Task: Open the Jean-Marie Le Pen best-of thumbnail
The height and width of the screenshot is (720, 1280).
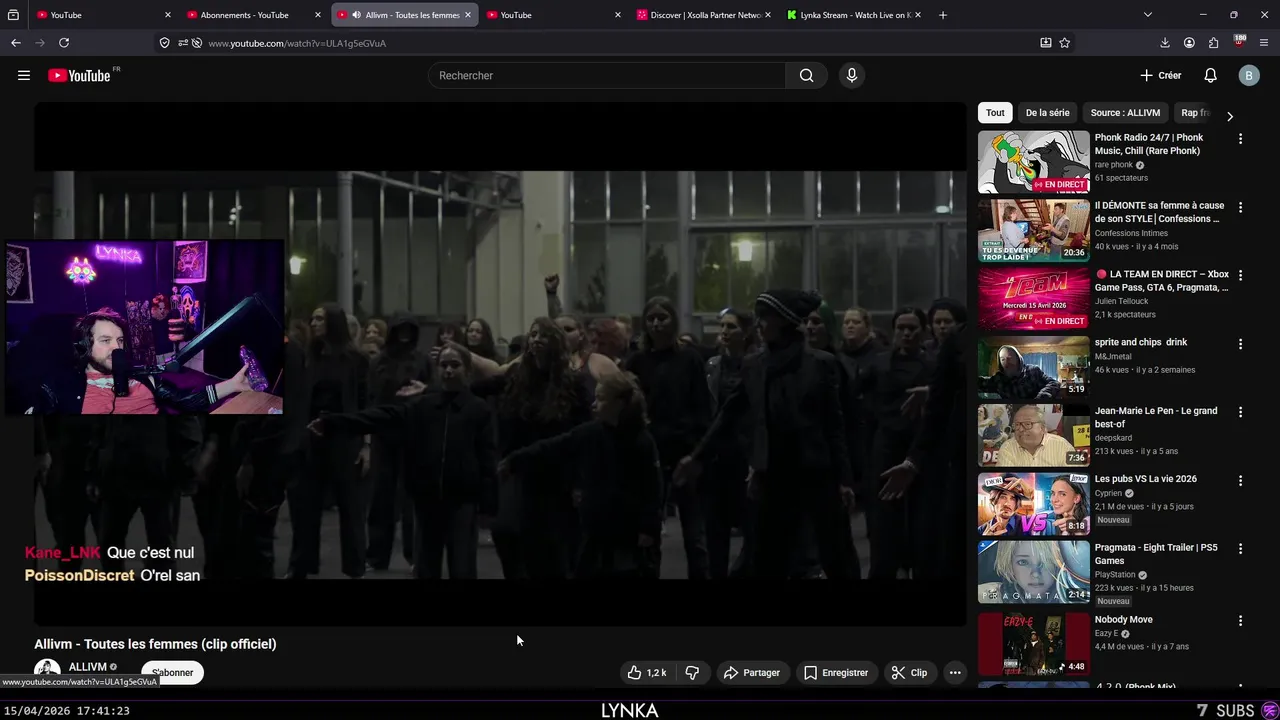Action: [x=1033, y=435]
